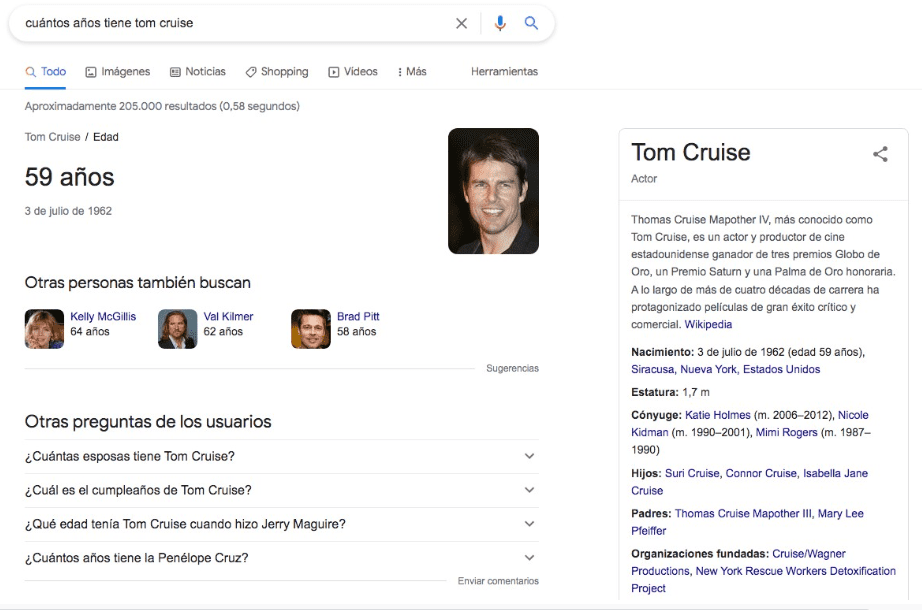Open the Más dropdown menu
This screenshot has width=922, height=610.
tap(411, 72)
